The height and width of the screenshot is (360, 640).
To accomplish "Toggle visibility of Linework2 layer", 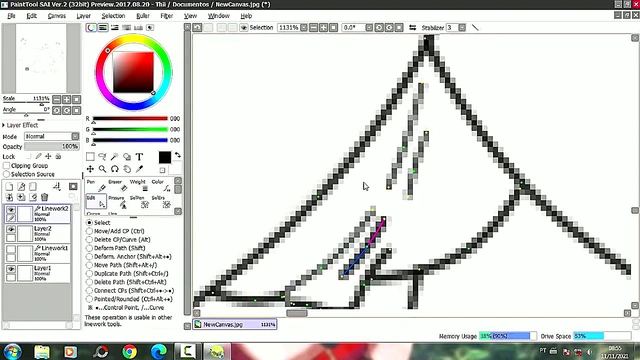I will pos(11,210).
